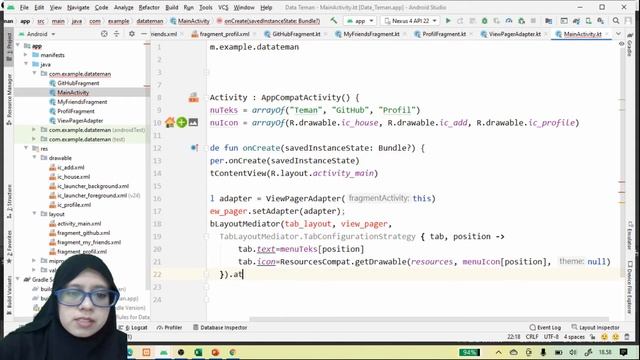This screenshot has height=360, width=640.
Task: Click the Search Everywhere magnifier icon
Action: click(616, 21)
